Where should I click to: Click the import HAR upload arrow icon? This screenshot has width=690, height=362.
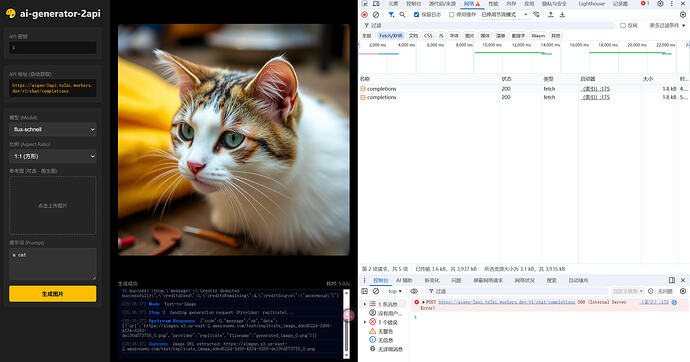point(551,15)
